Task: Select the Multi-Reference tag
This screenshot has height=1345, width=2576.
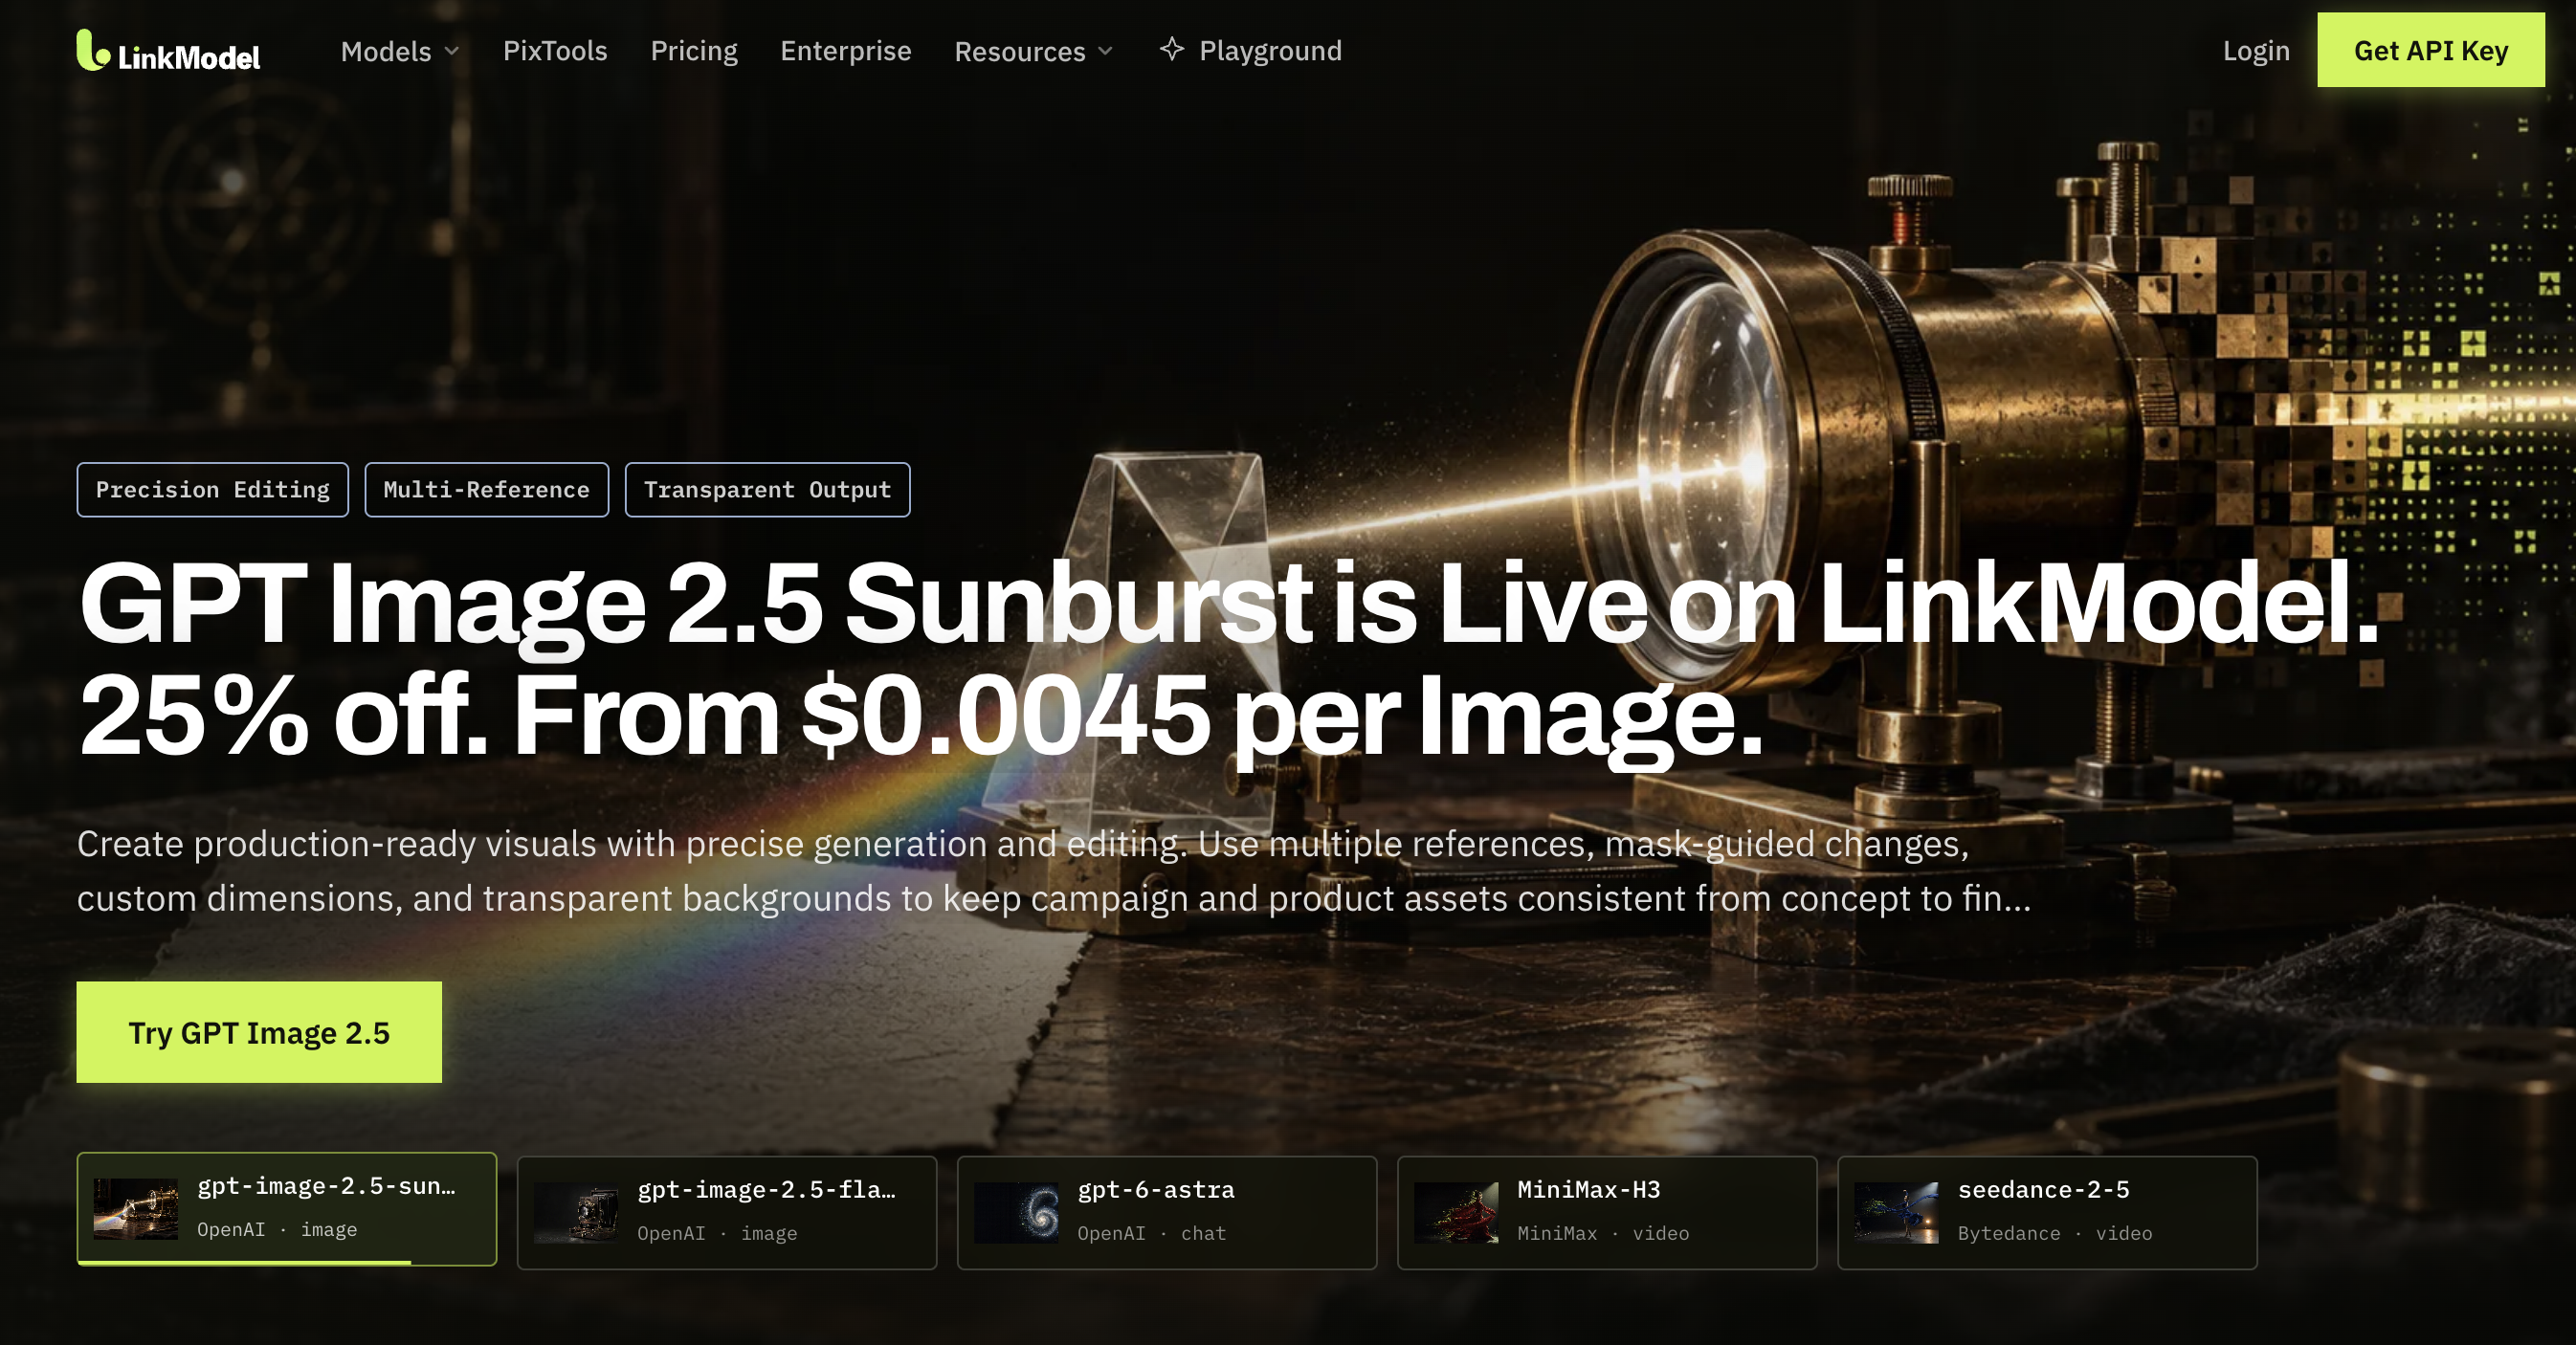Action: (x=486, y=490)
